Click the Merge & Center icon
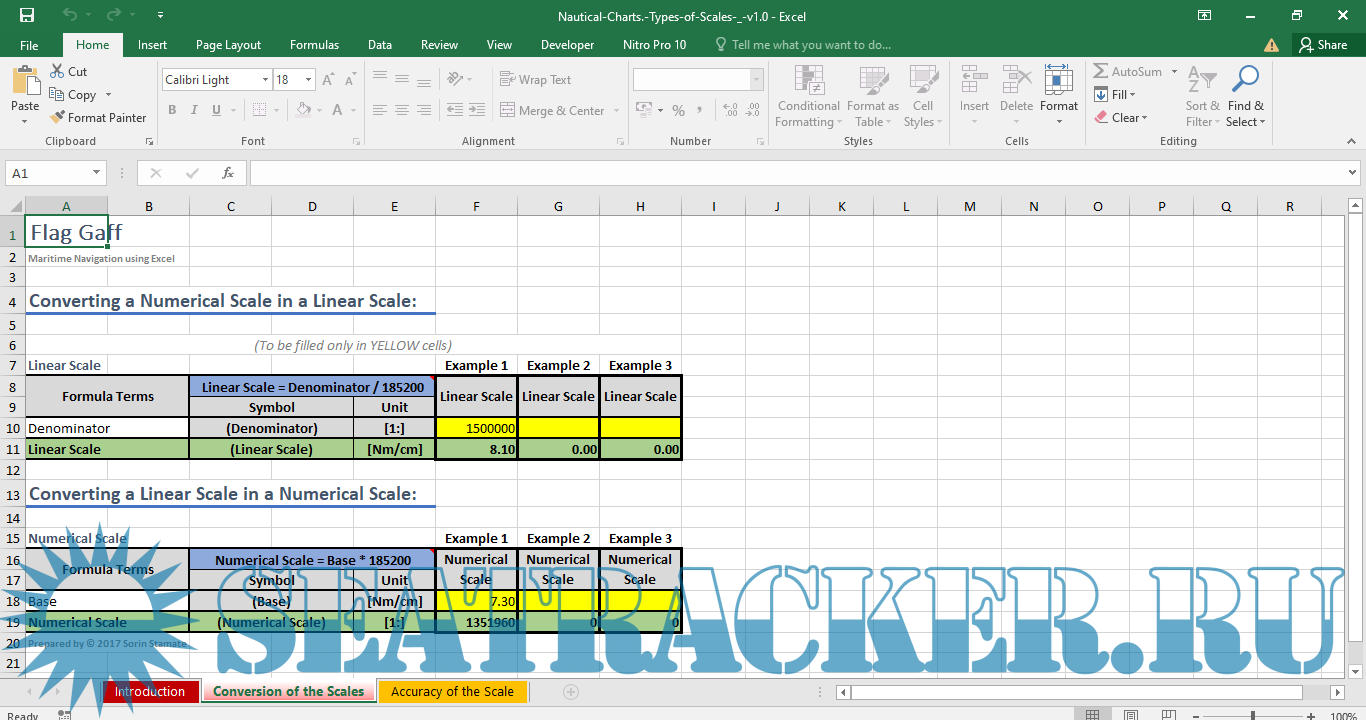Screen dimensions: 1366x720 (507, 111)
